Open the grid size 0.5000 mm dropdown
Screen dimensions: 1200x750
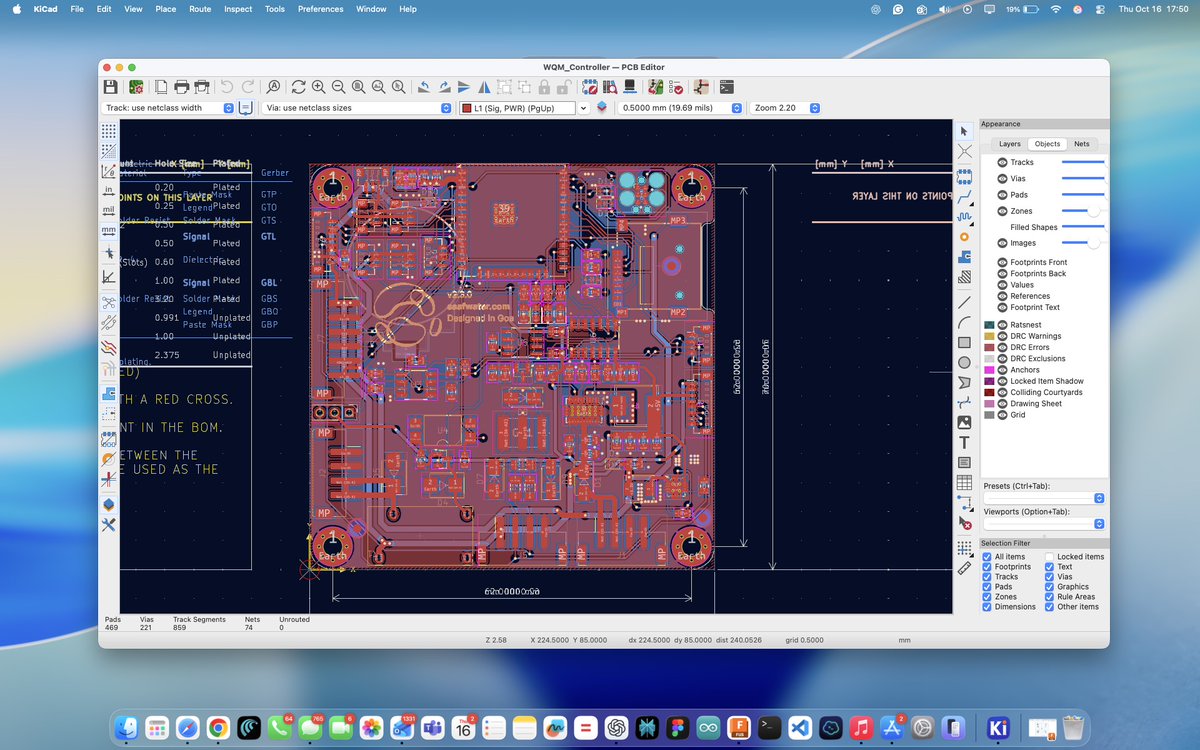pyautogui.click(x=680, y=108)
